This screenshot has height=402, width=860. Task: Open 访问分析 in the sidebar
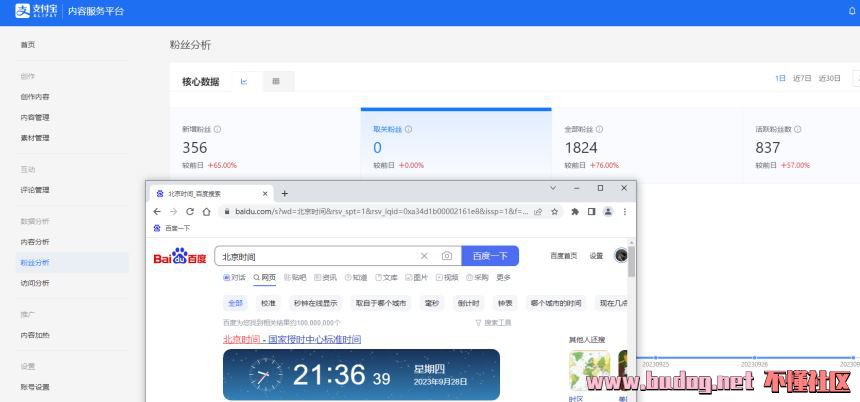35,283
